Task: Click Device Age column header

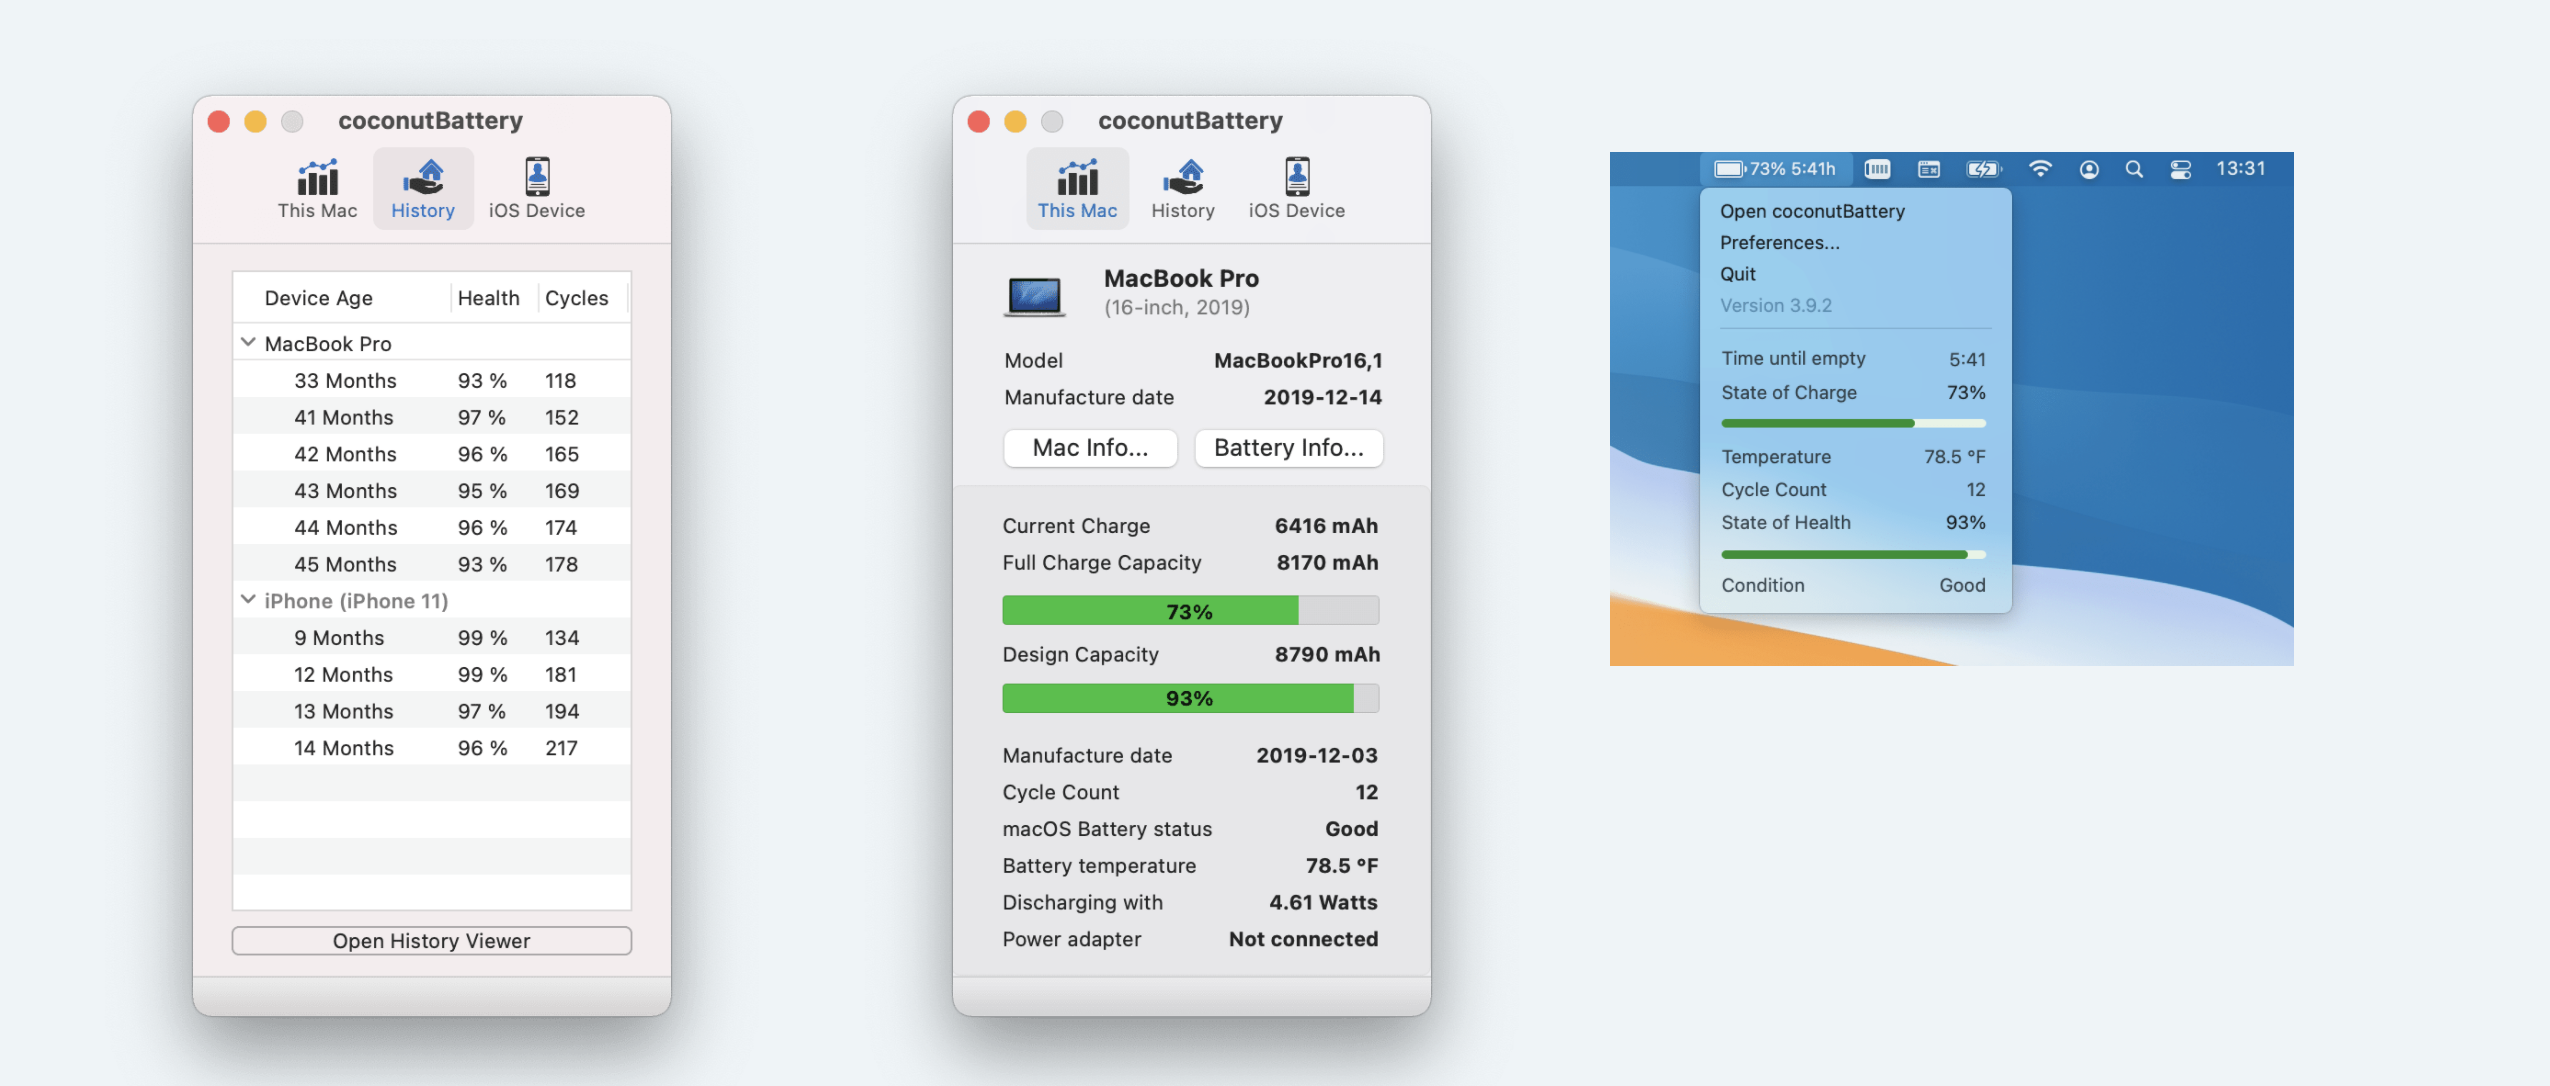Action: click(x=318, y=298)
